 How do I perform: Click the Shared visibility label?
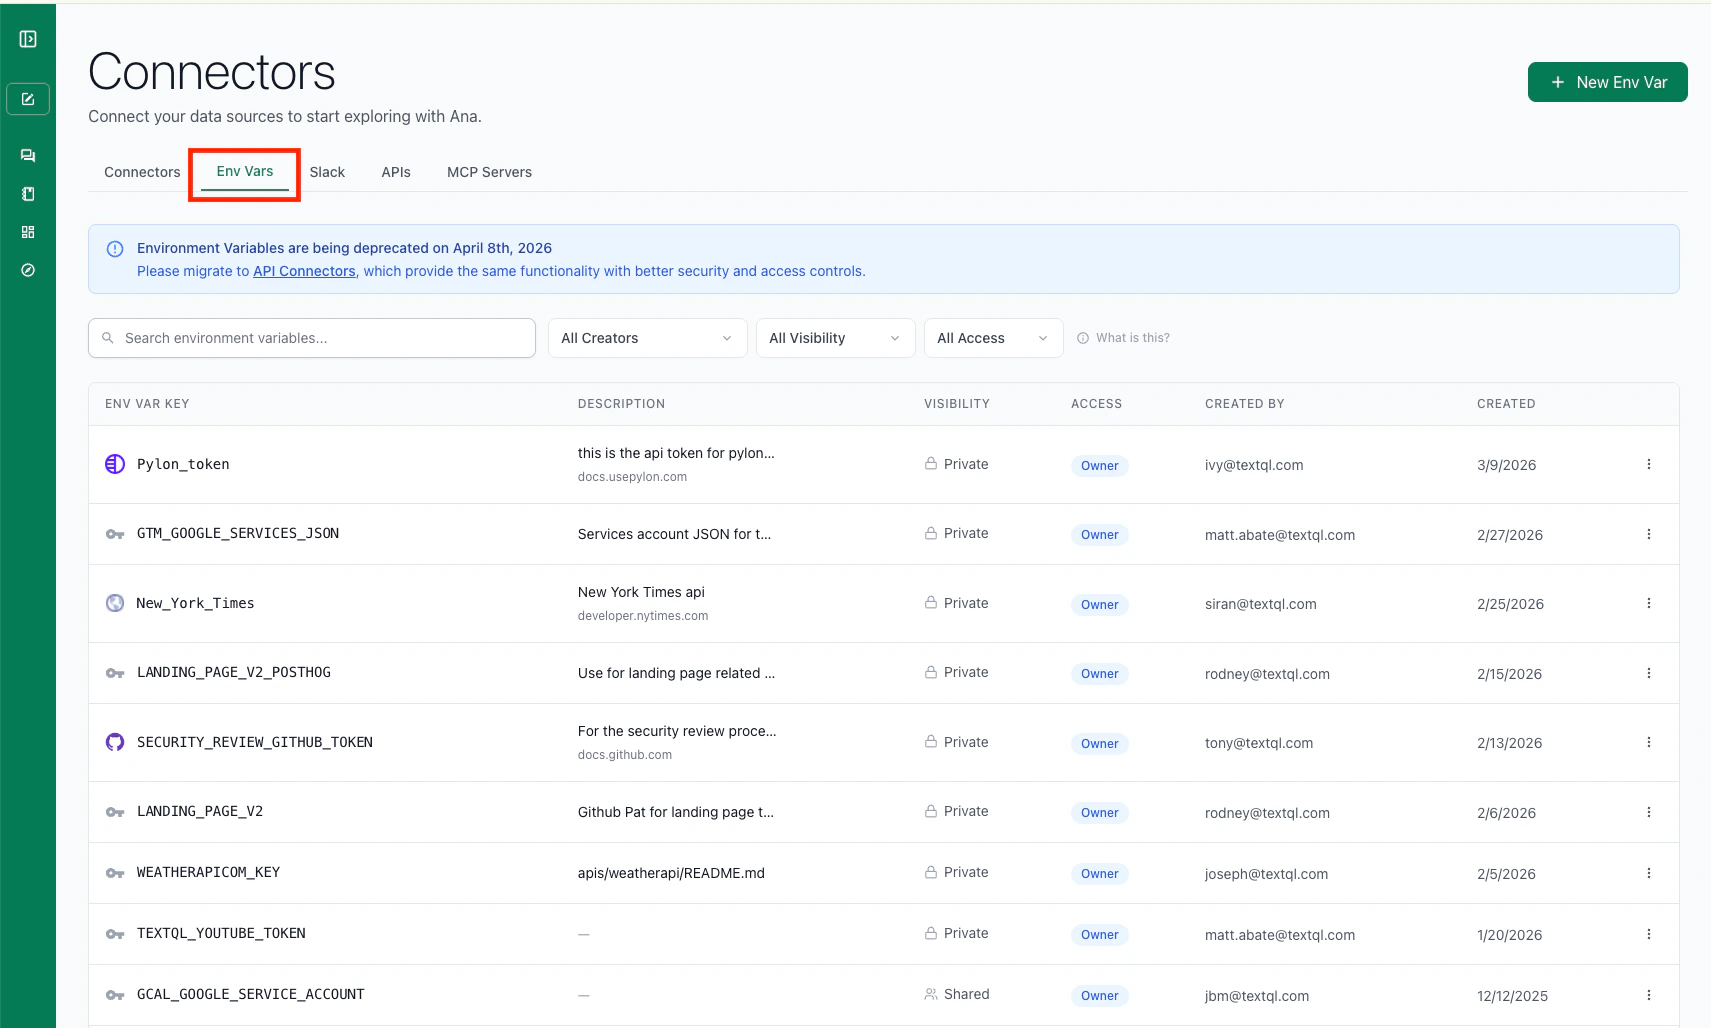966,994
